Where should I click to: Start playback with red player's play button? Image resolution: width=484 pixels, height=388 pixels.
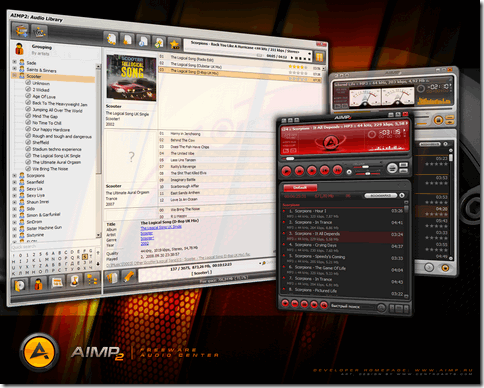(286, 171)
